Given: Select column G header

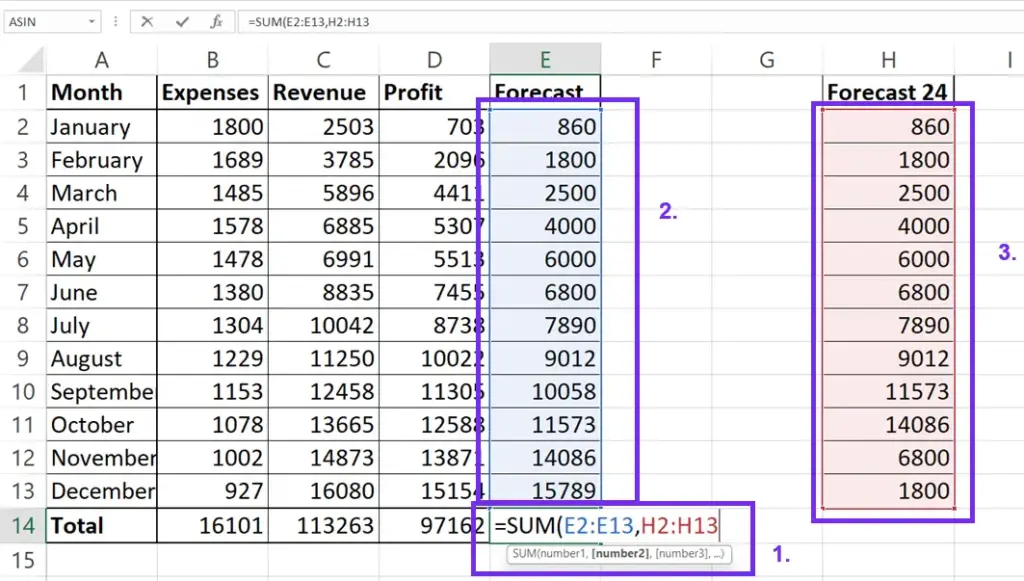Looking at the screenshot, I should point(767,59).
